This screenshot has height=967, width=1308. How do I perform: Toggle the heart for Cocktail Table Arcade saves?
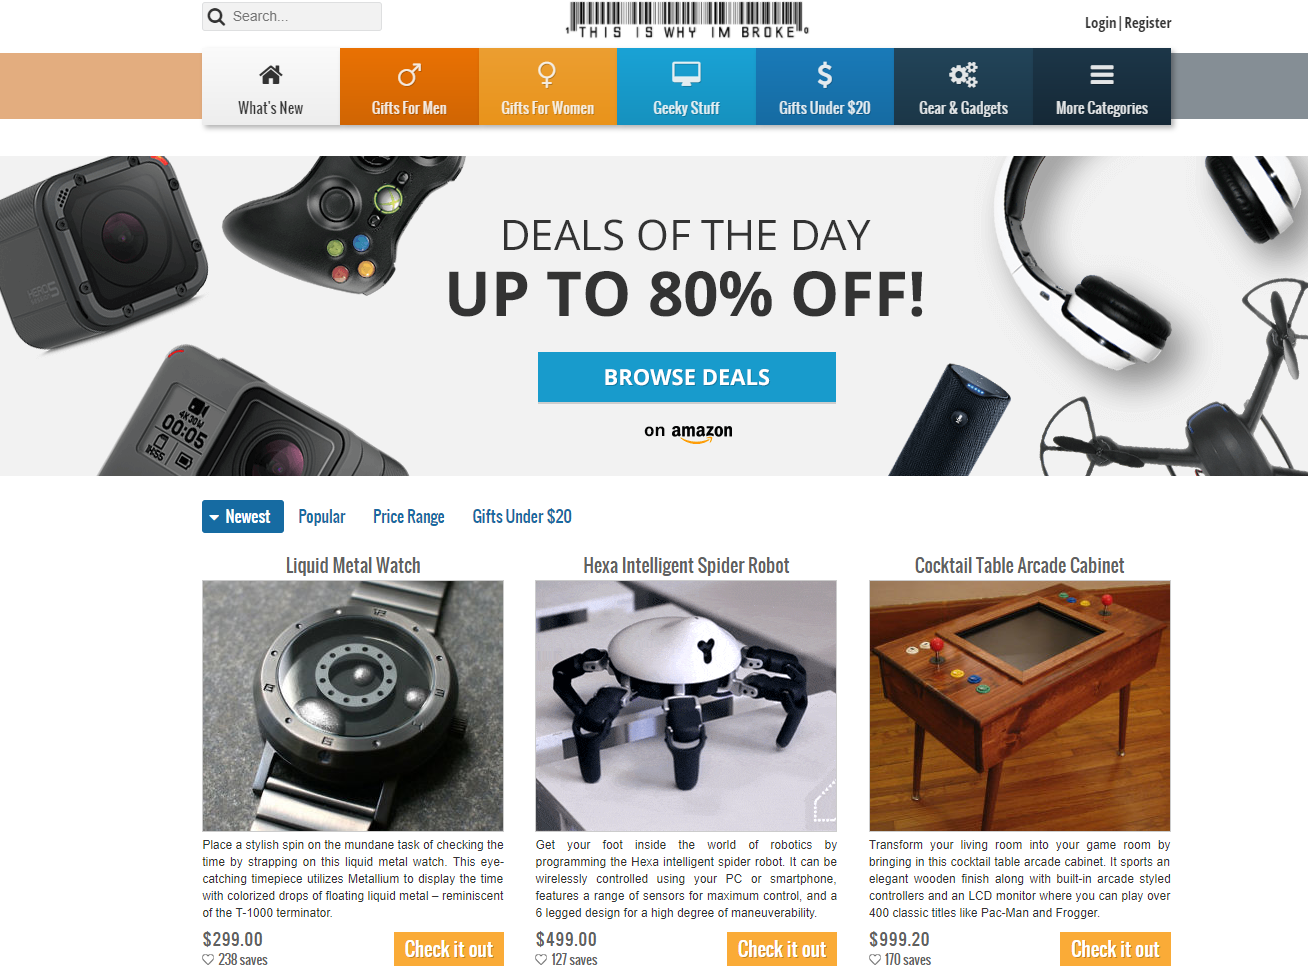click(875, 960)
